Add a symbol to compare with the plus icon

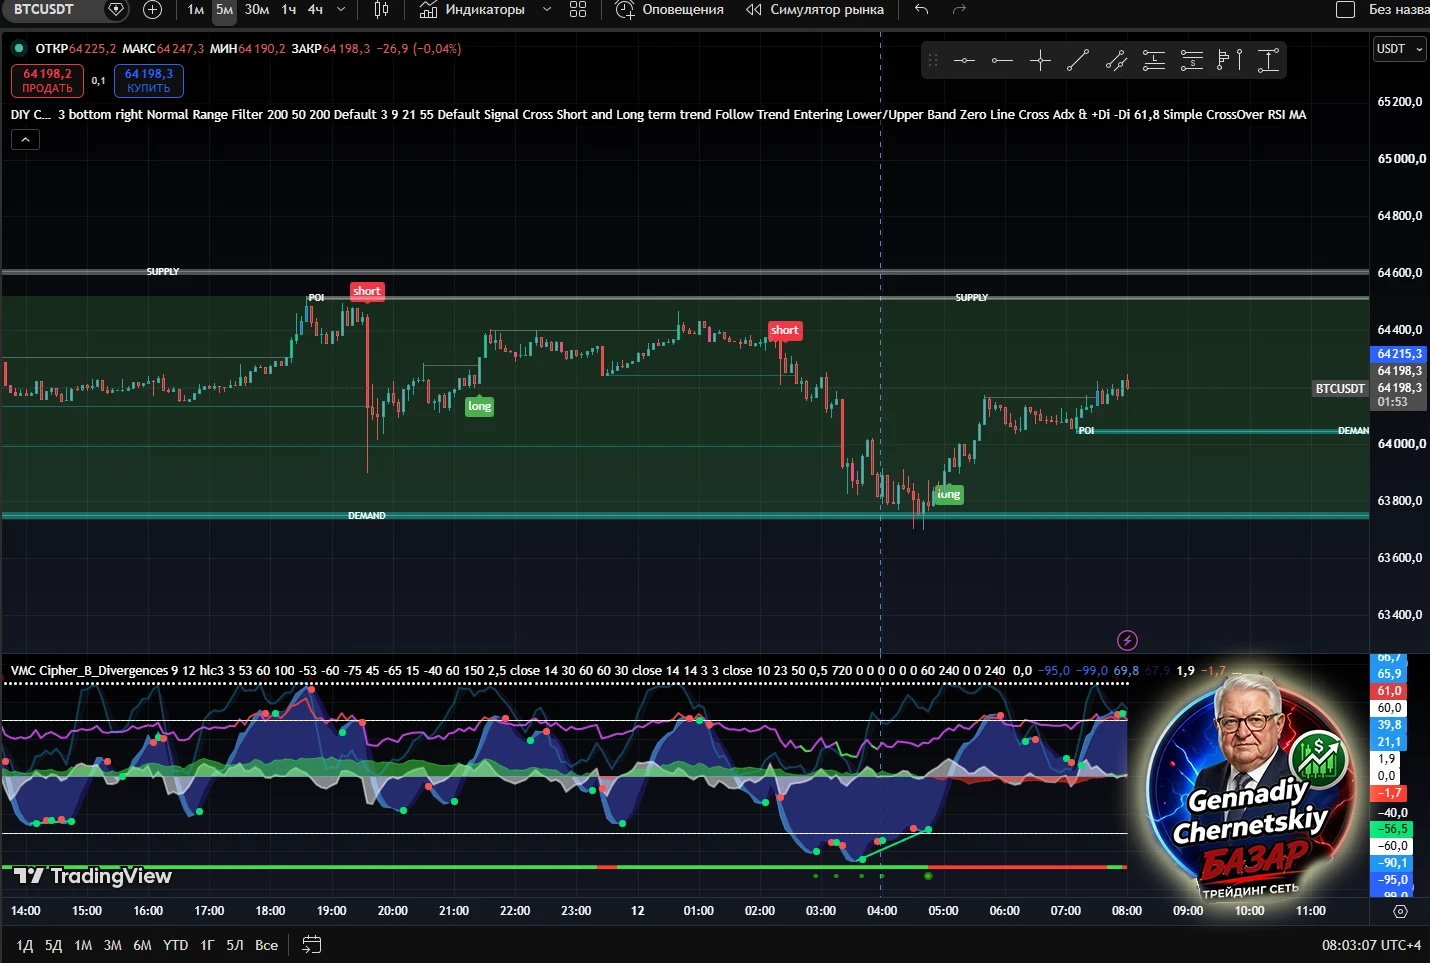(x=152, y=10)
